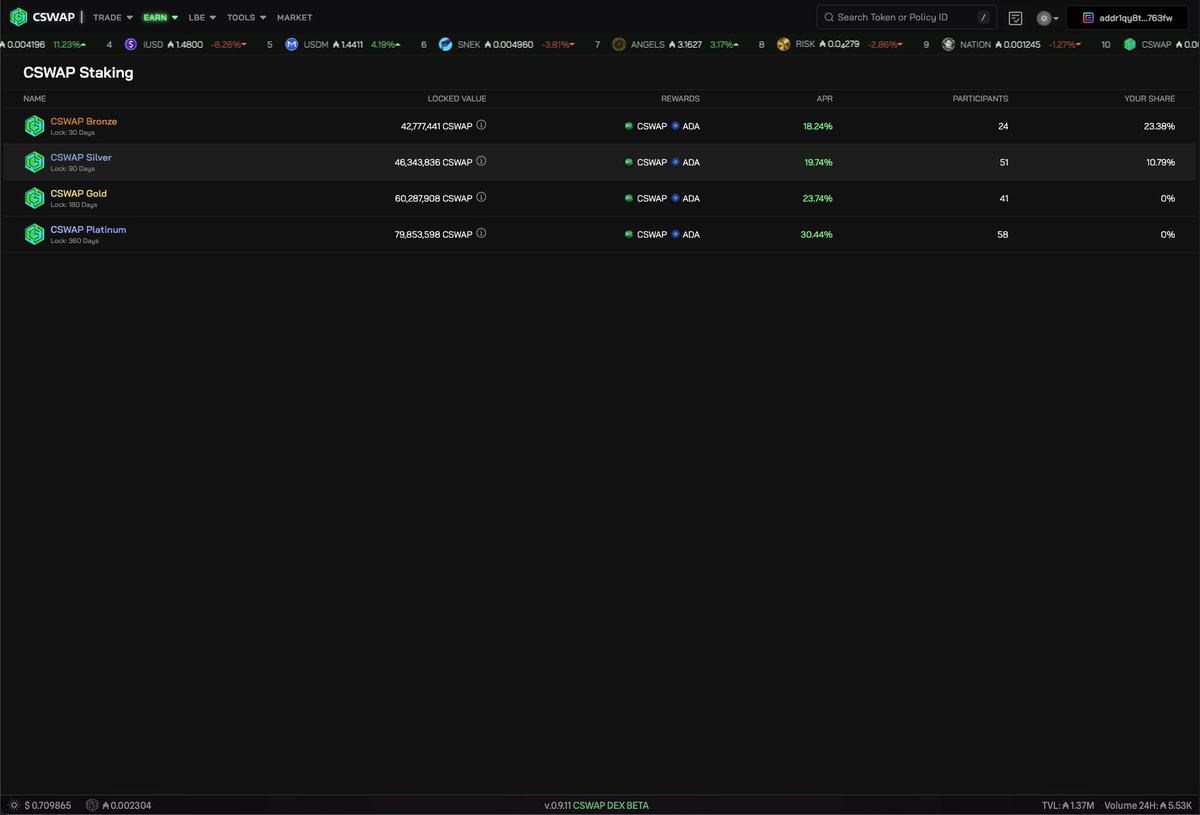The image size is (1200, 815).
Task: Click the CSWAP token icon in ticker
Action: click(1130, 45)
